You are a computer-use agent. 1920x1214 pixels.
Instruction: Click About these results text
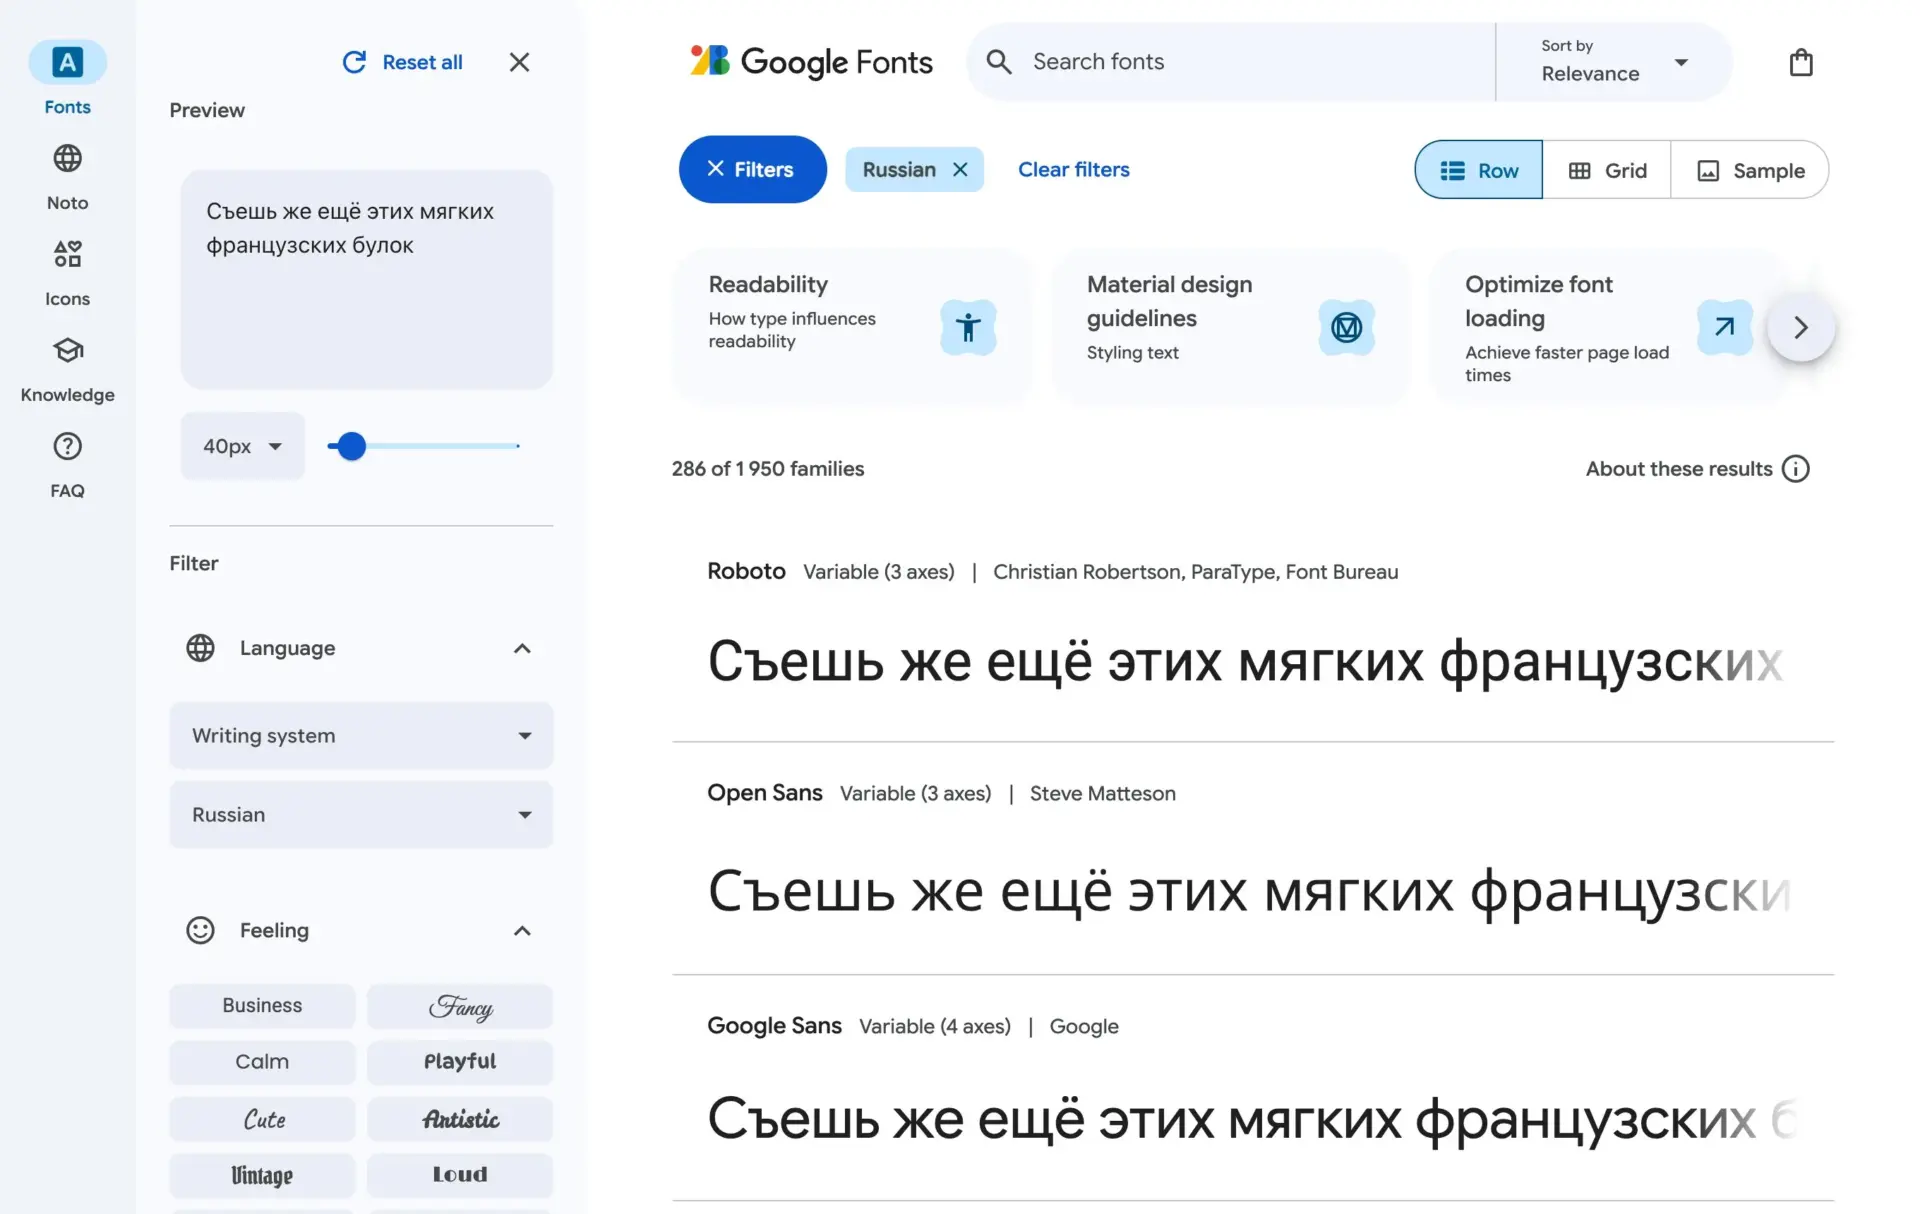click(1678, 469)
